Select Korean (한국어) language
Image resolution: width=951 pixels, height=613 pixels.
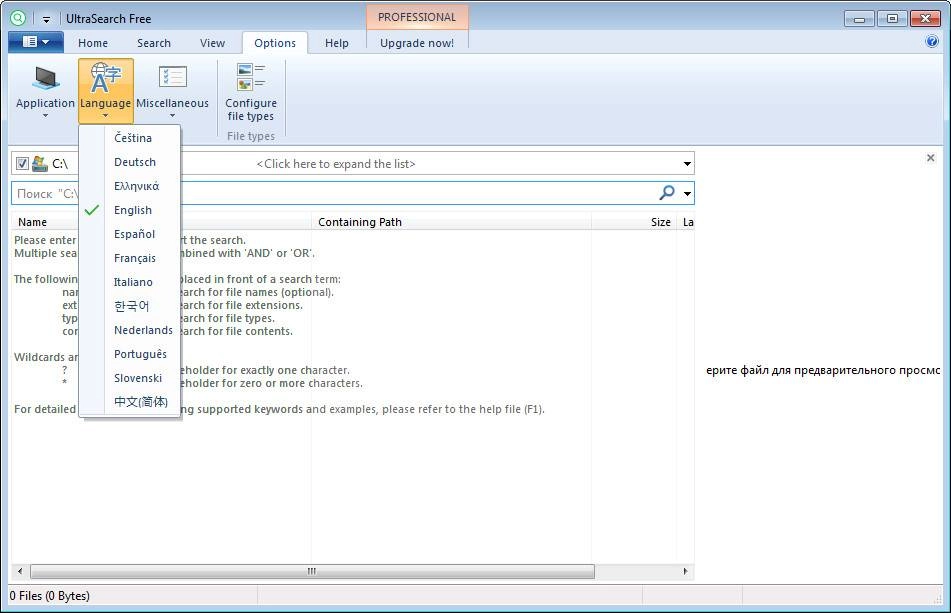(x=130, y=306)
